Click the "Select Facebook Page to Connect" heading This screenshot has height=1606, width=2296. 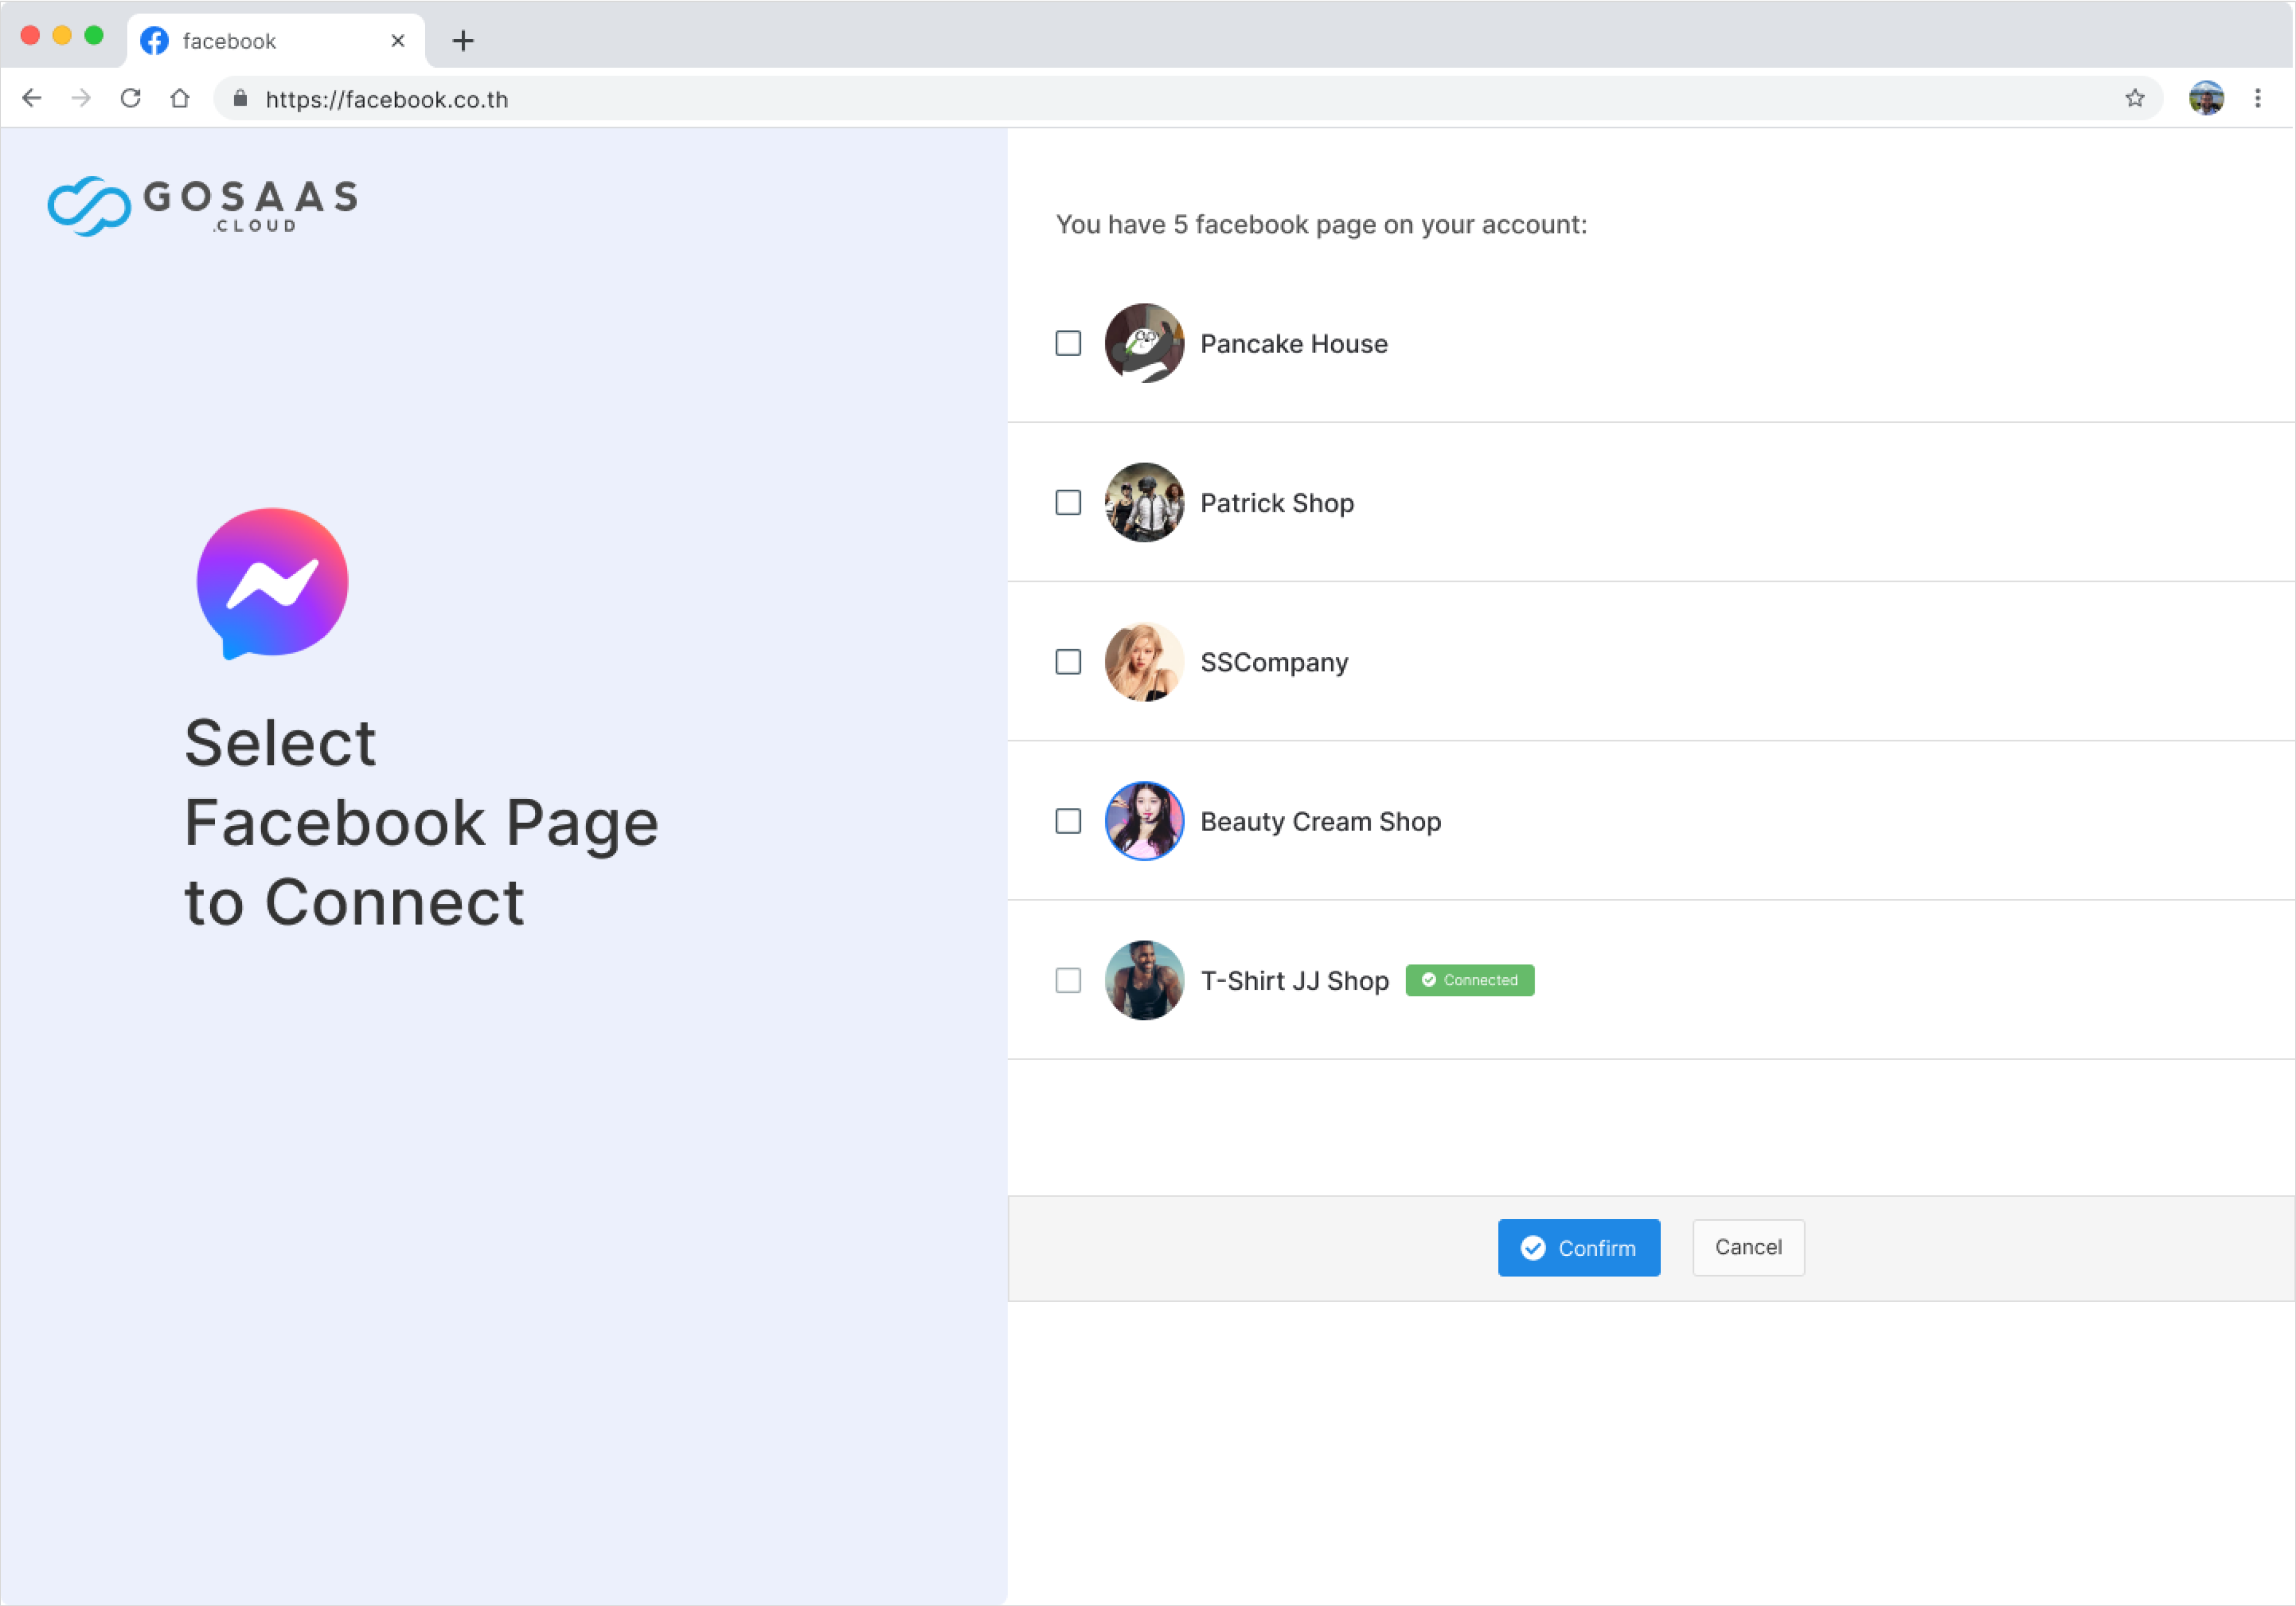pyautogui.click(x=421, y=822)
